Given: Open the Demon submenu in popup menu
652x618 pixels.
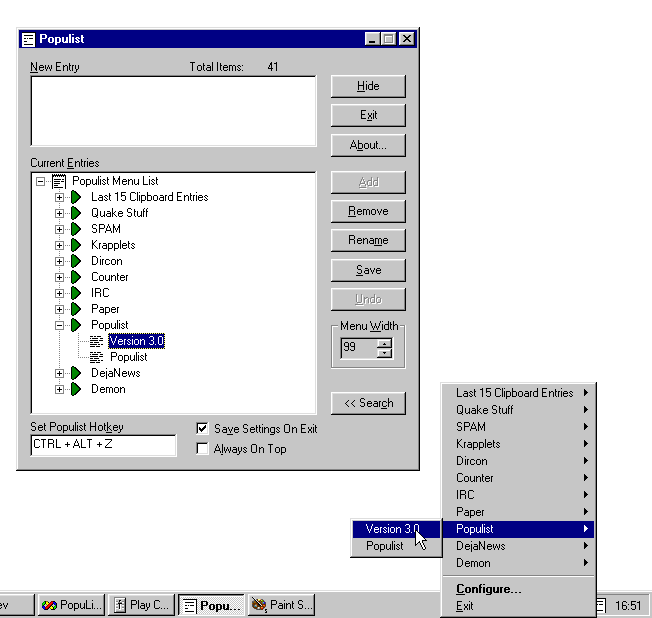Looking at the screenshot, I should click(519, 563).
